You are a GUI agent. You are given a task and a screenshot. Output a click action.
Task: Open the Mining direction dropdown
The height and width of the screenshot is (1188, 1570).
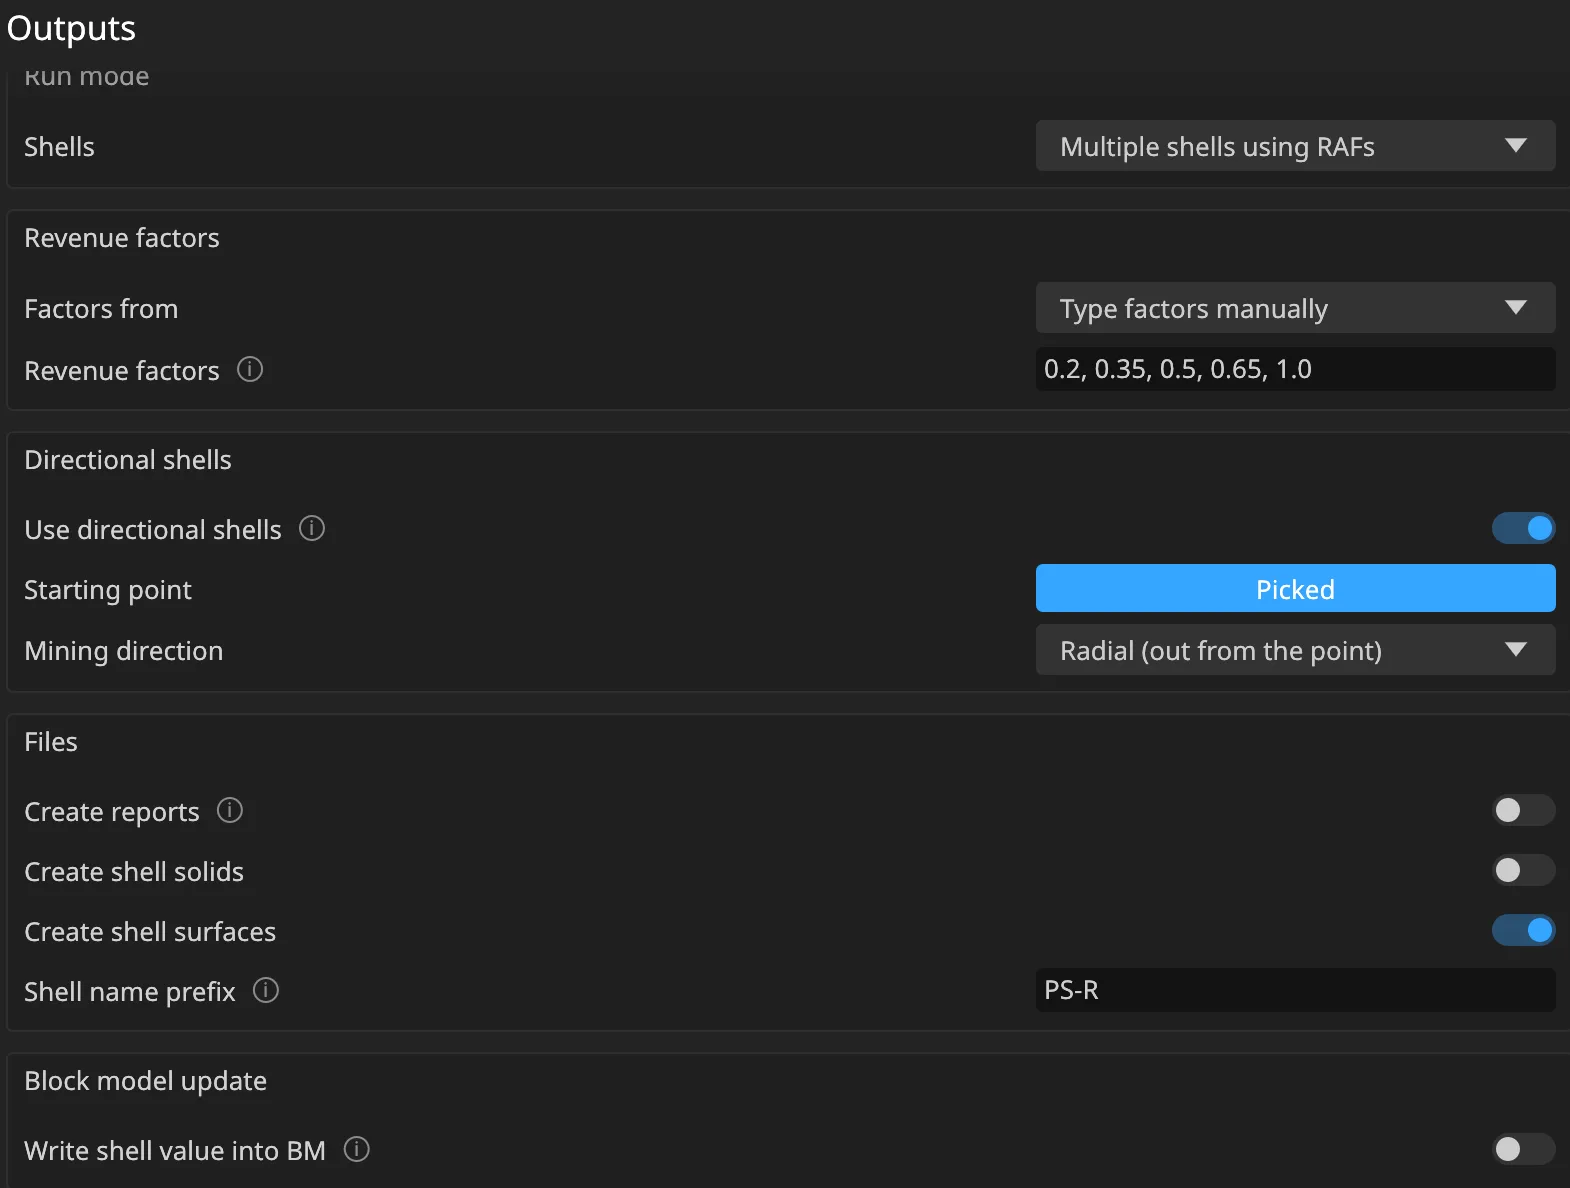pyautogui.click(x=1295, y=650)
